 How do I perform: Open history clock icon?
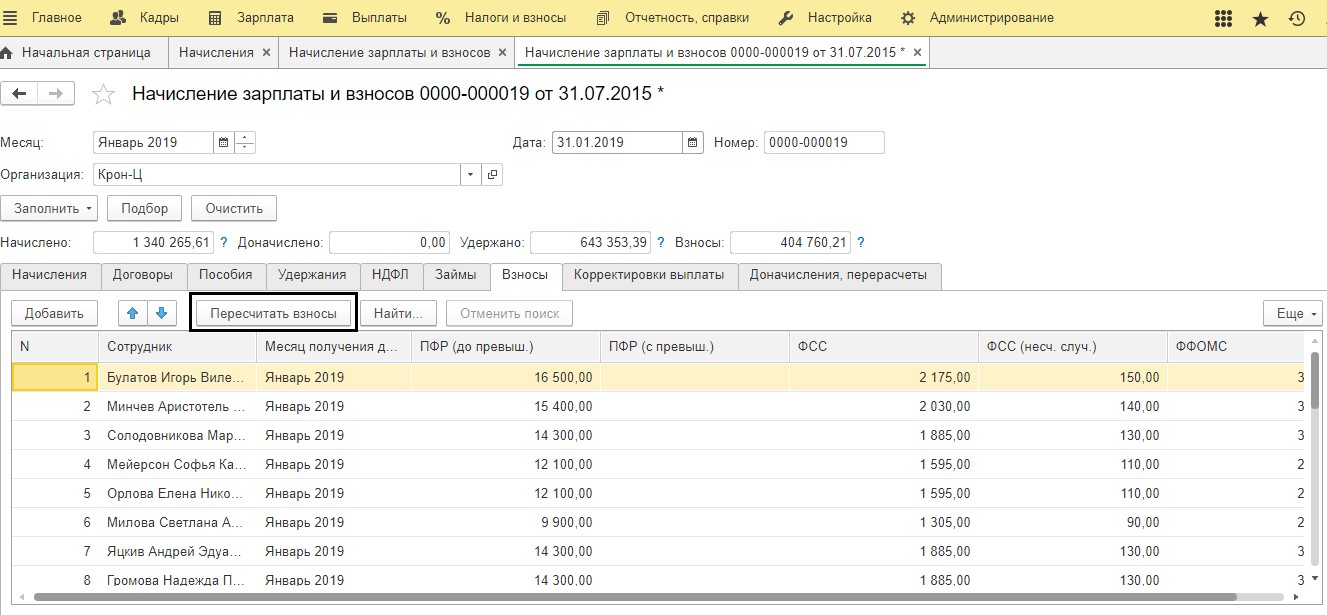[1297, 18]
